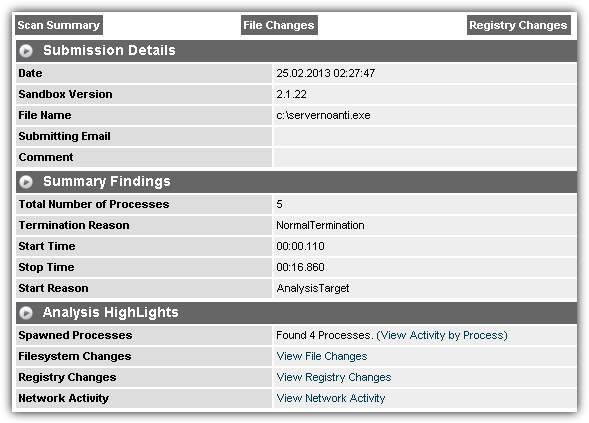Click the Sandbox Version value 2.1.22
589x423 pixels.
click(291, 94)
